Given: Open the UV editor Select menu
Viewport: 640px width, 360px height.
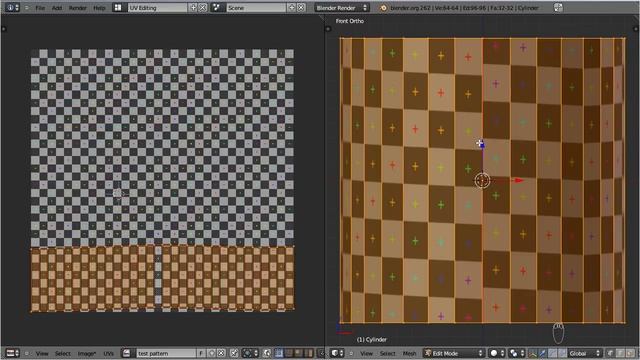Looking at the screenshot, I should click(62, 353).
